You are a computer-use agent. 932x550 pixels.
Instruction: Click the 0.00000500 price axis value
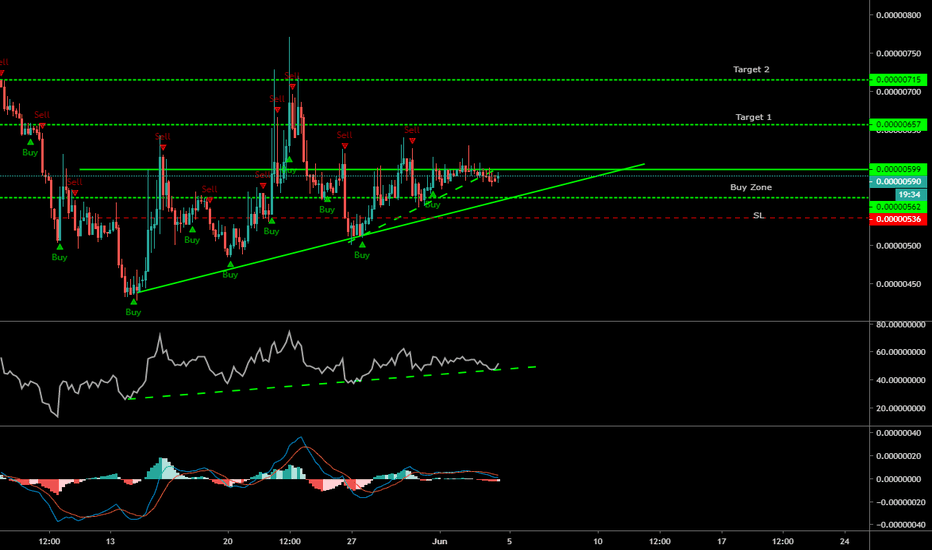tap(899, 246)
